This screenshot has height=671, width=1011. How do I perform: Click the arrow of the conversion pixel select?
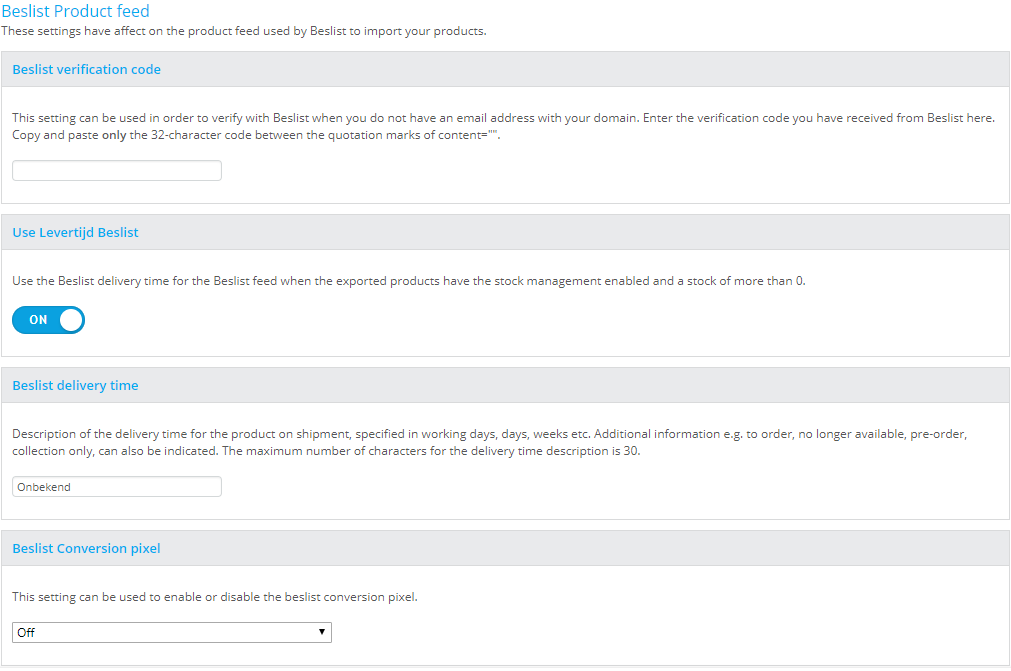321,633
